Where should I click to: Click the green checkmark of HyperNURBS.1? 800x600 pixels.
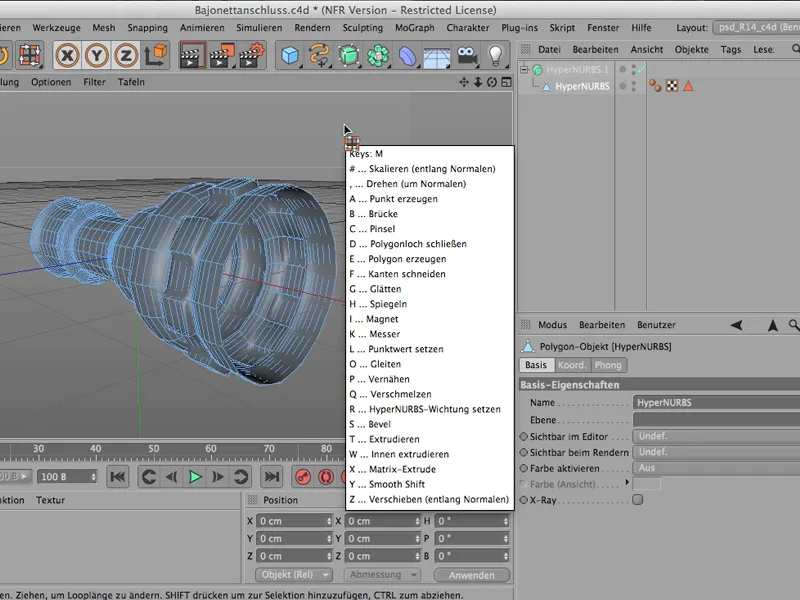[641, 68]
